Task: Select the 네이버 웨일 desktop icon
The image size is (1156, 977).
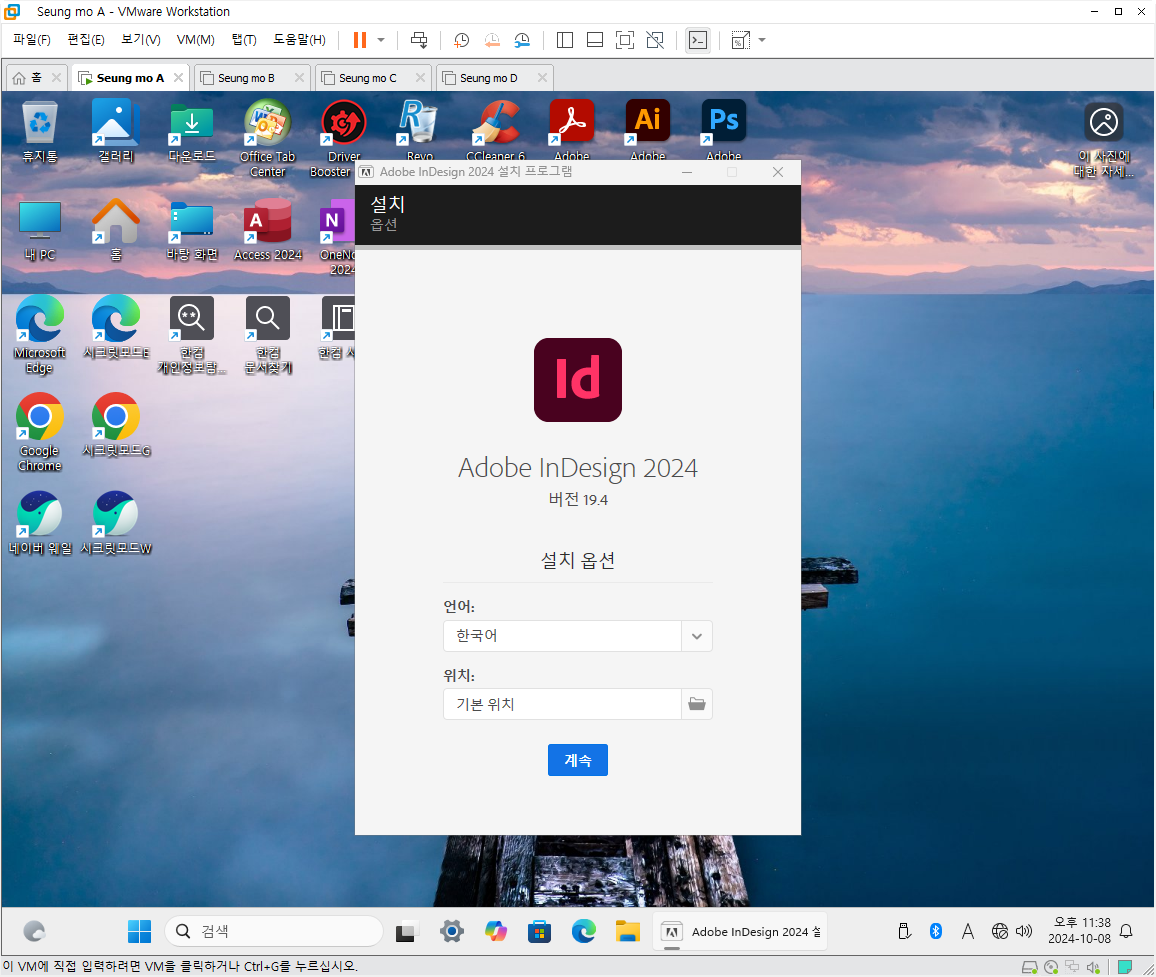Action: 40,524
